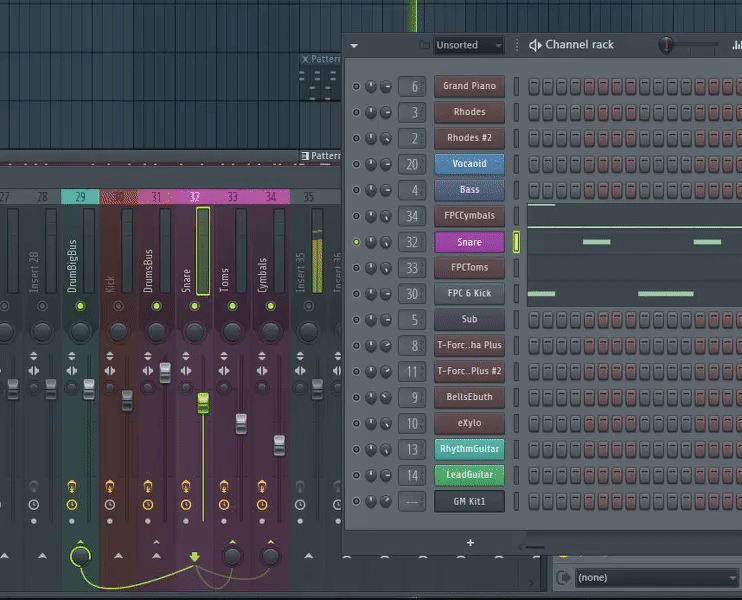This screenshot has height=600, width=742.
Task: Click the LeadGuitar channel panning knob
Action: tap(371, 476)
